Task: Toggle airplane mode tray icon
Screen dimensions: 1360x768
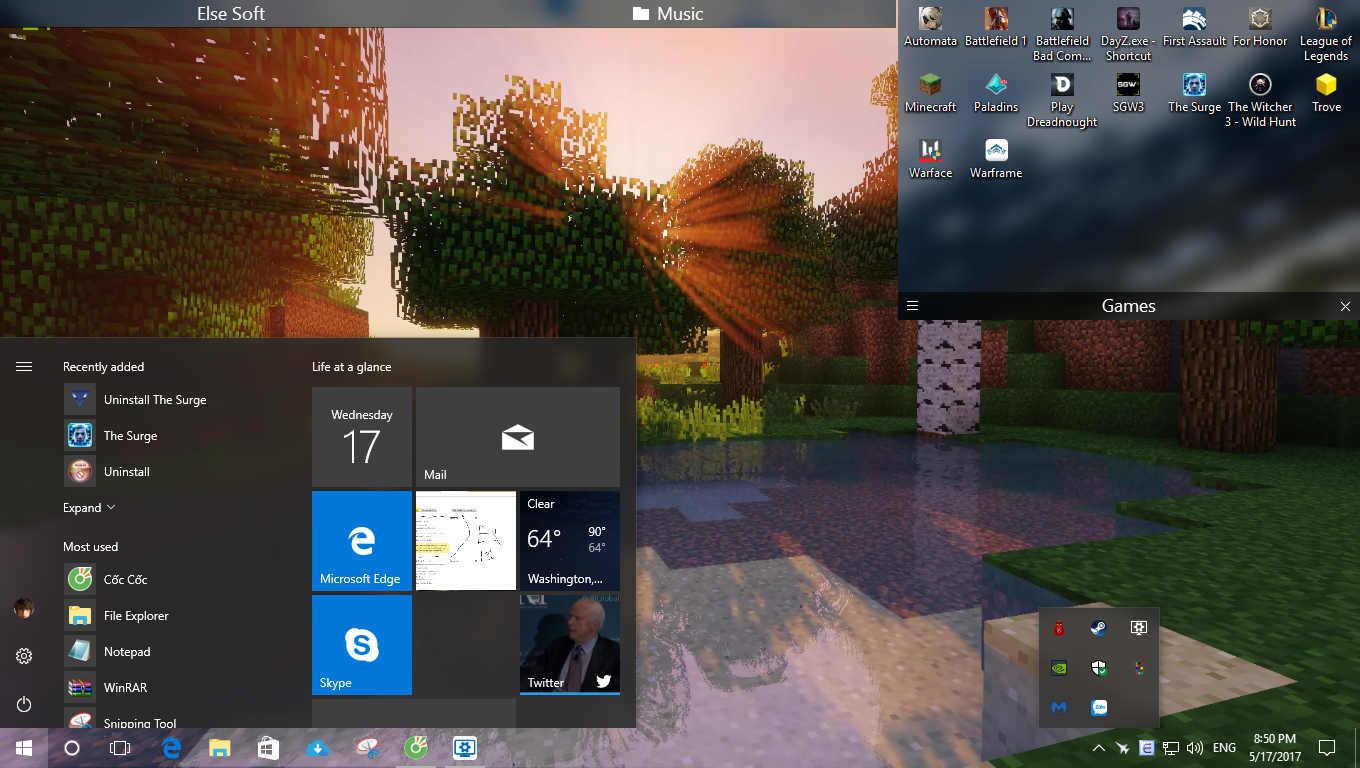Action: (1122, 748)
